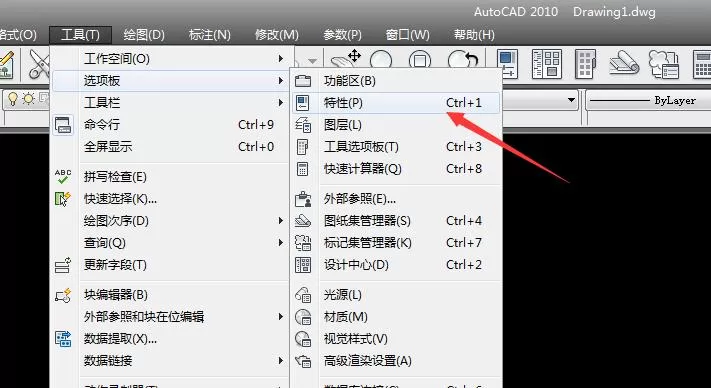Click the external references icon
The width and height of the screenshot is (711, 388).
(303, 199)
